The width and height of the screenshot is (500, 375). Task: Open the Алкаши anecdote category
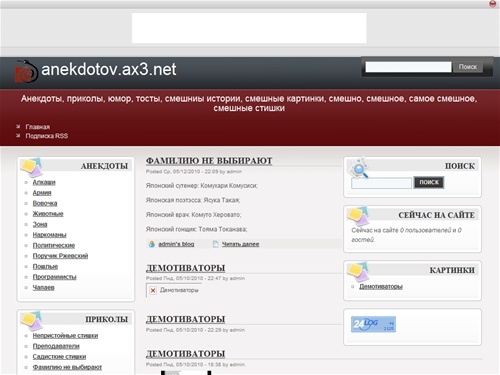(44, 182)
